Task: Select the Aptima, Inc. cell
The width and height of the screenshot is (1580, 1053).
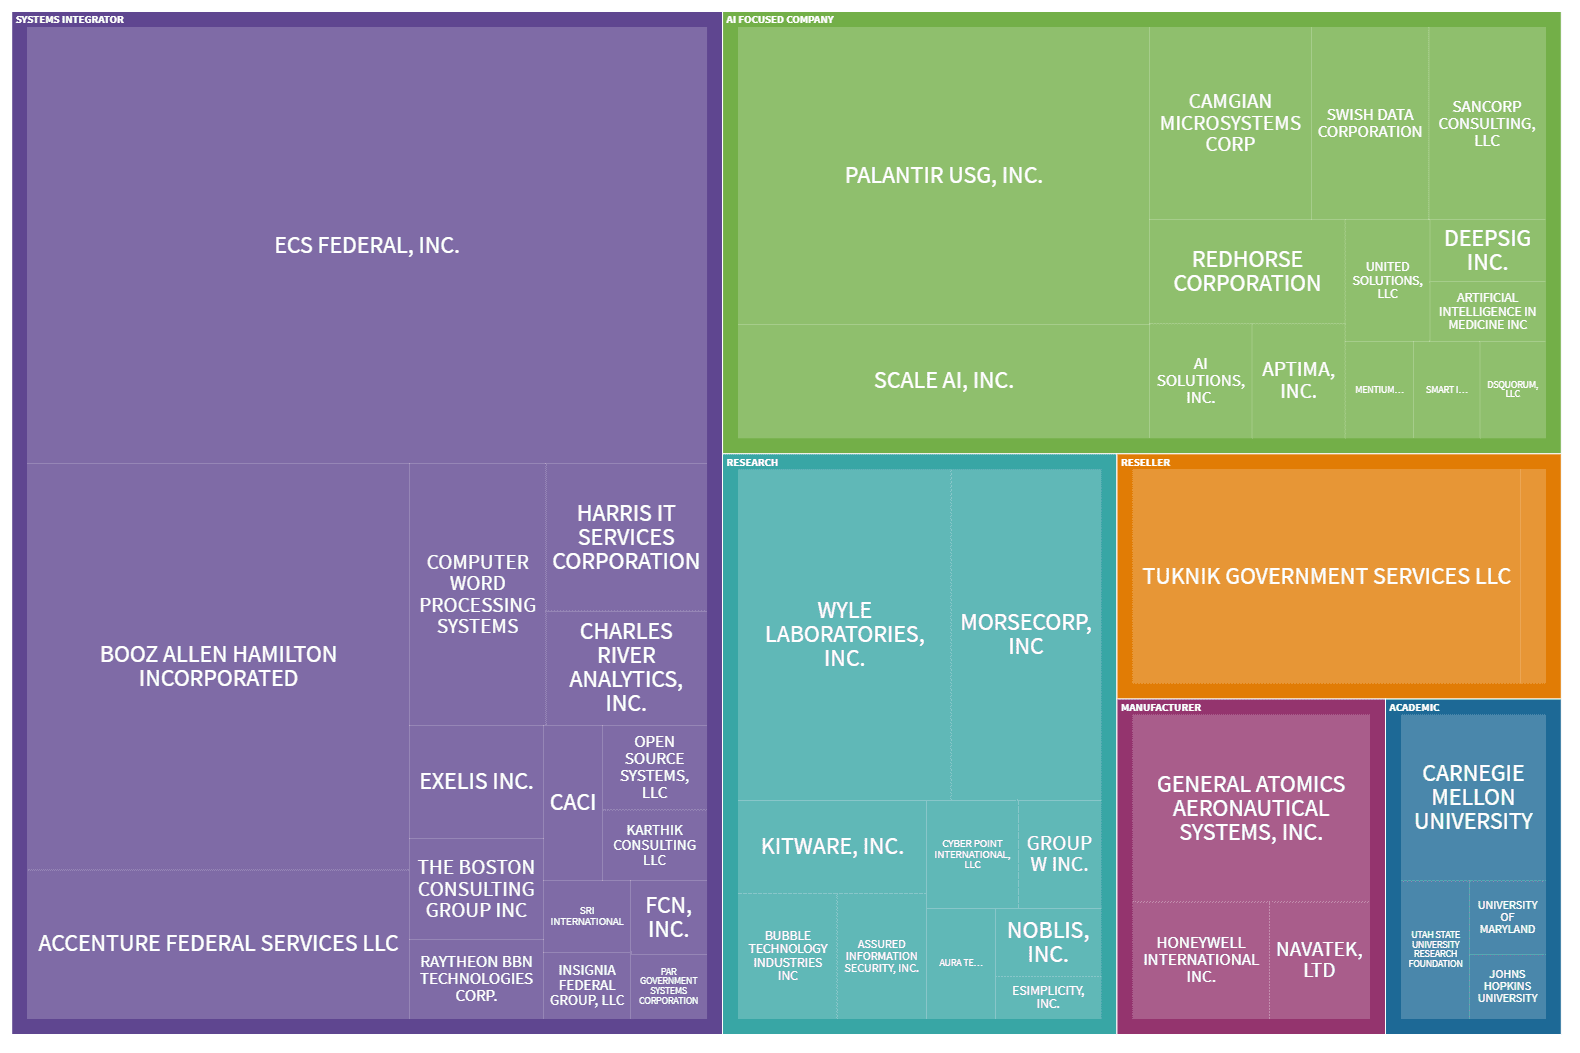Action: (1298, 381)
